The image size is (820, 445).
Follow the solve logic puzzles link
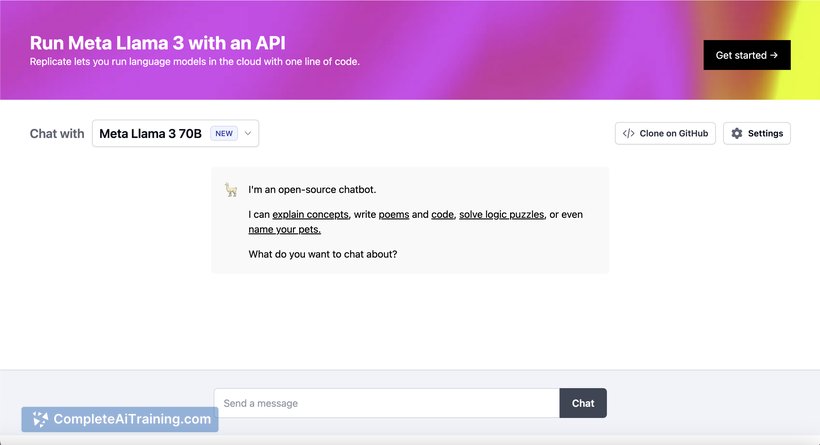click(502, 214)
